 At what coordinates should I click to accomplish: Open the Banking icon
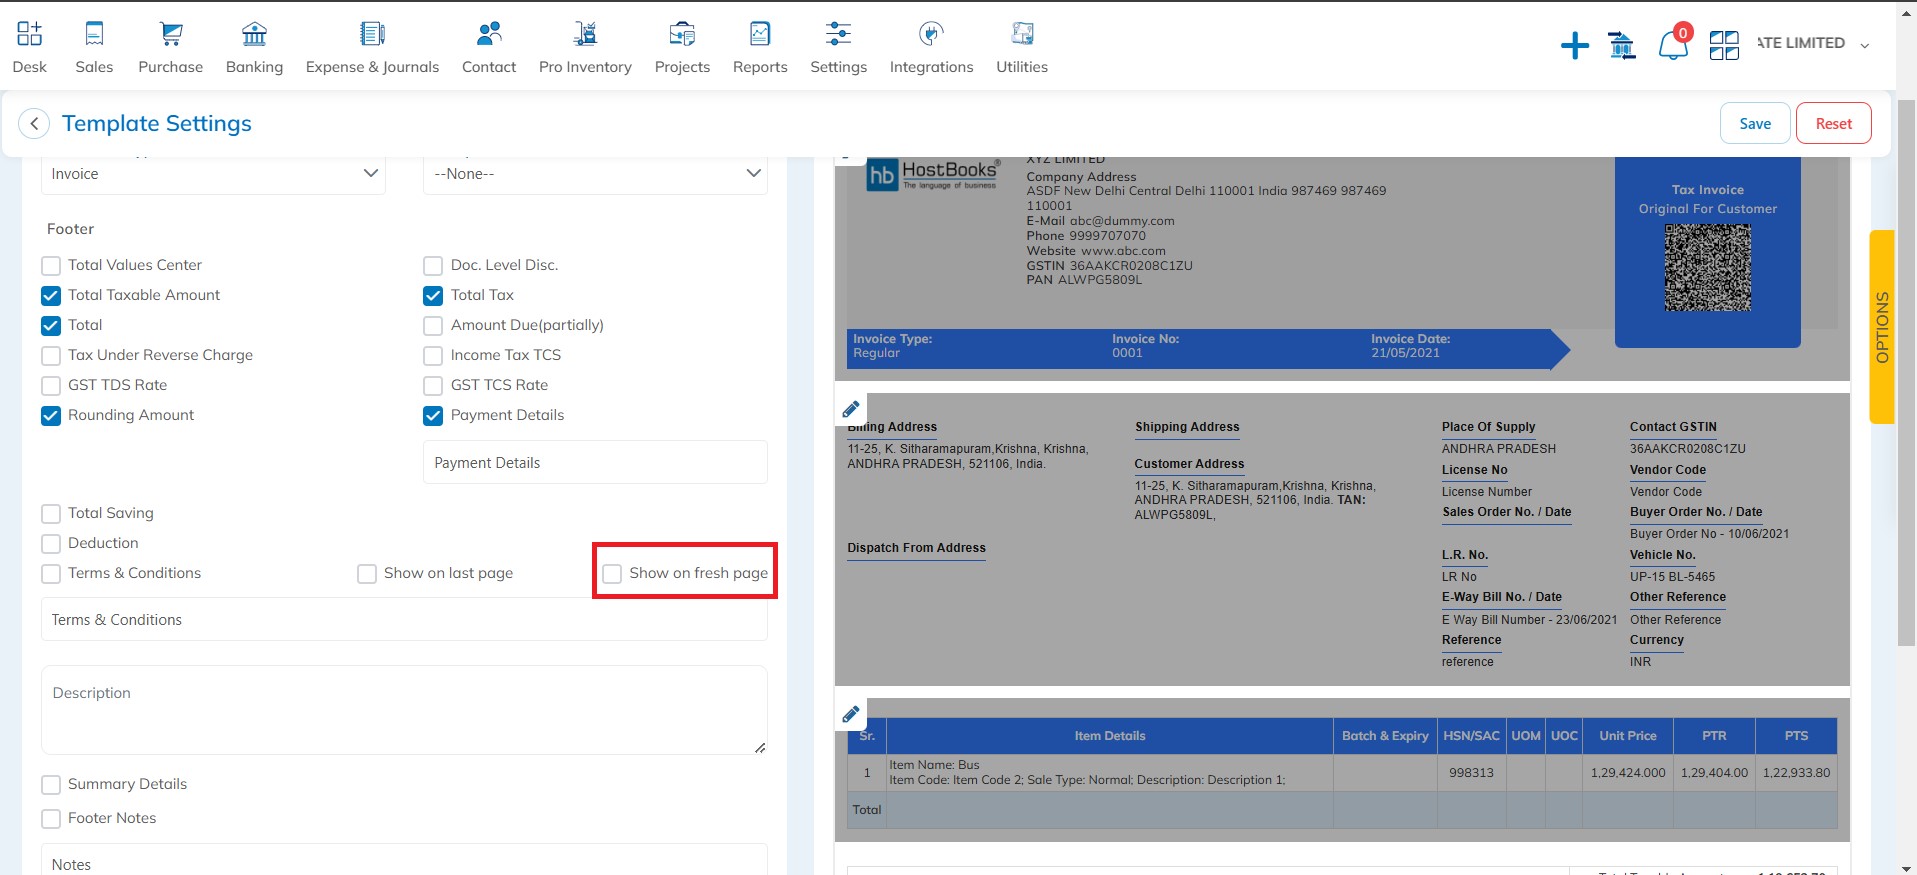click(x=255, y=34)
